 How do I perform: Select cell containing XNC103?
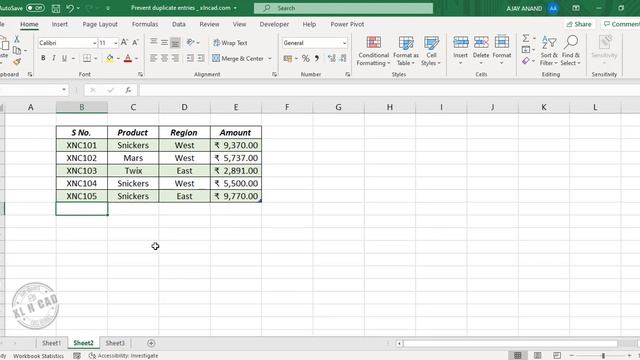[82, 171]
